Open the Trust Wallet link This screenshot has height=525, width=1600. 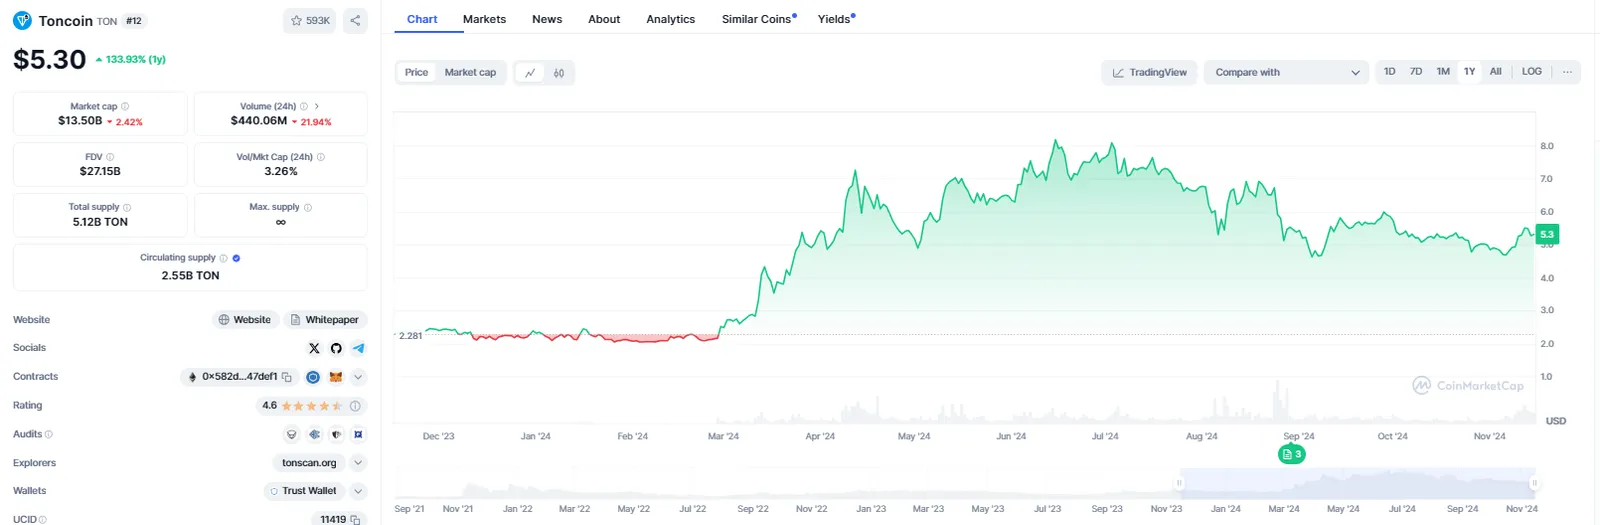[303, 491]
